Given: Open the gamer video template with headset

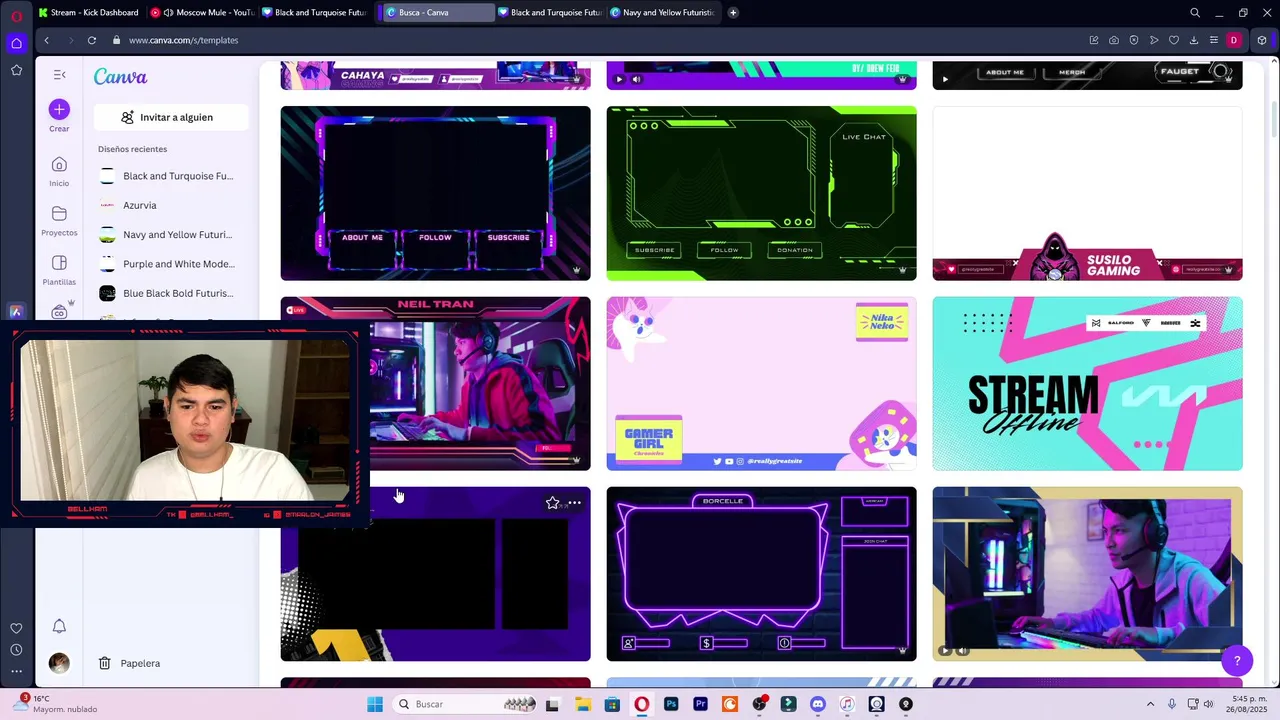Looking at the screenshot, I should (1087, 574).
